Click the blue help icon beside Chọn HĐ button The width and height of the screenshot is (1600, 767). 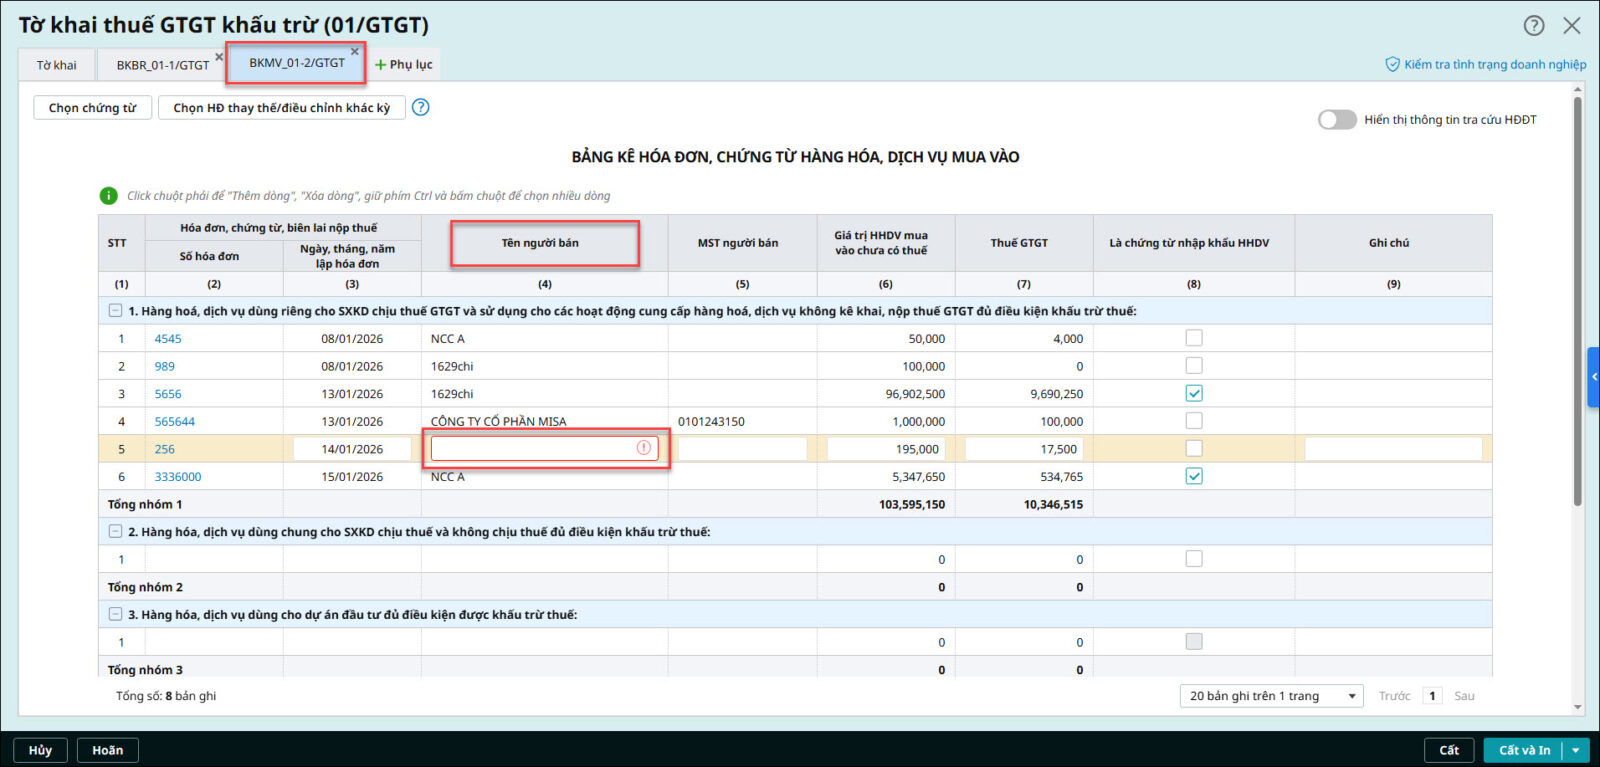[x=421, y=107]
